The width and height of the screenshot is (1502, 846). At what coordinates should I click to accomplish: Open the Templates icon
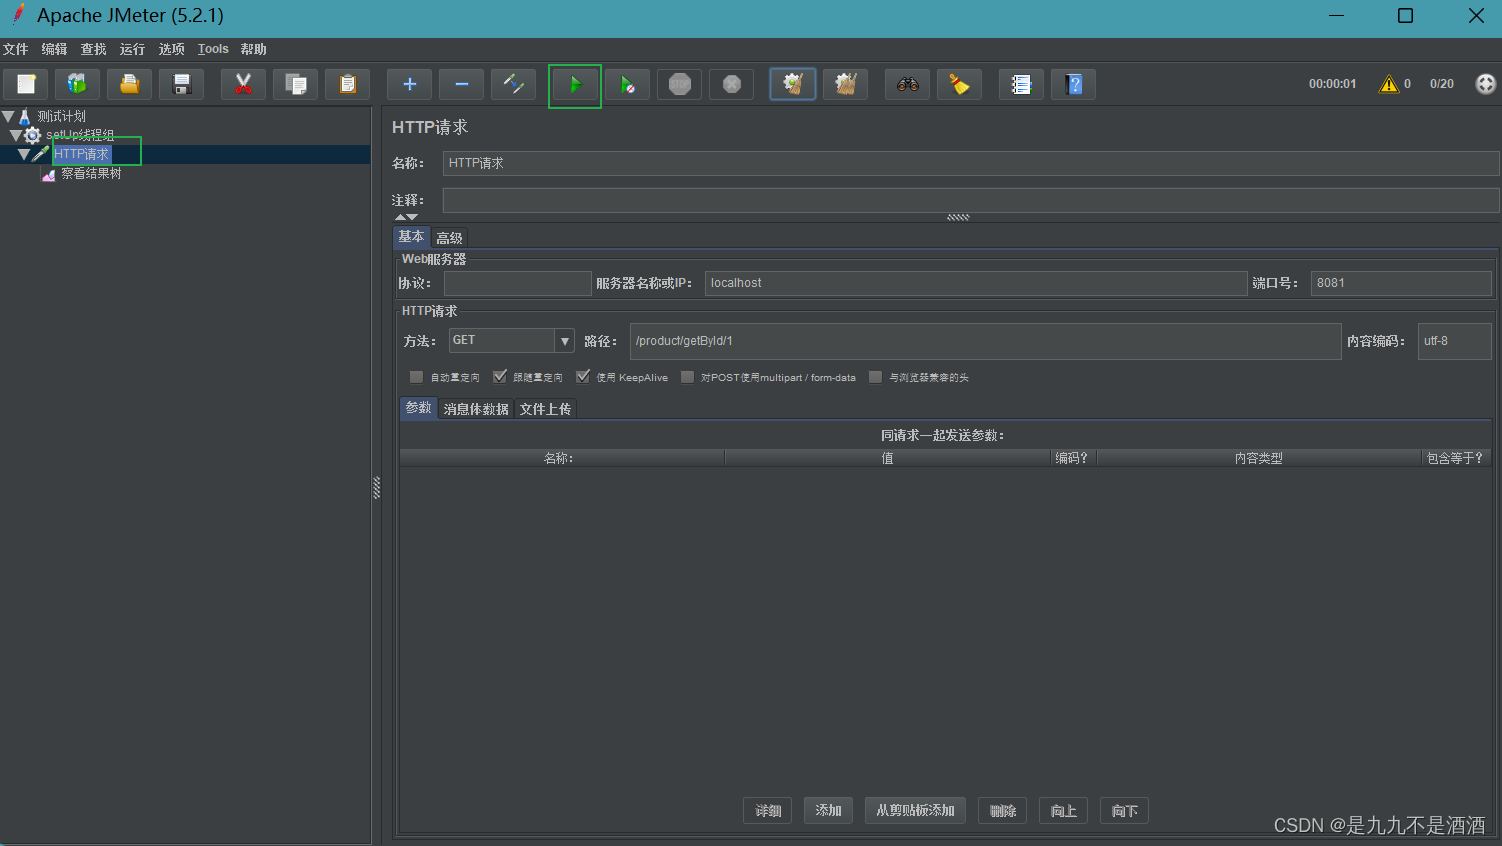pos(77,84)
